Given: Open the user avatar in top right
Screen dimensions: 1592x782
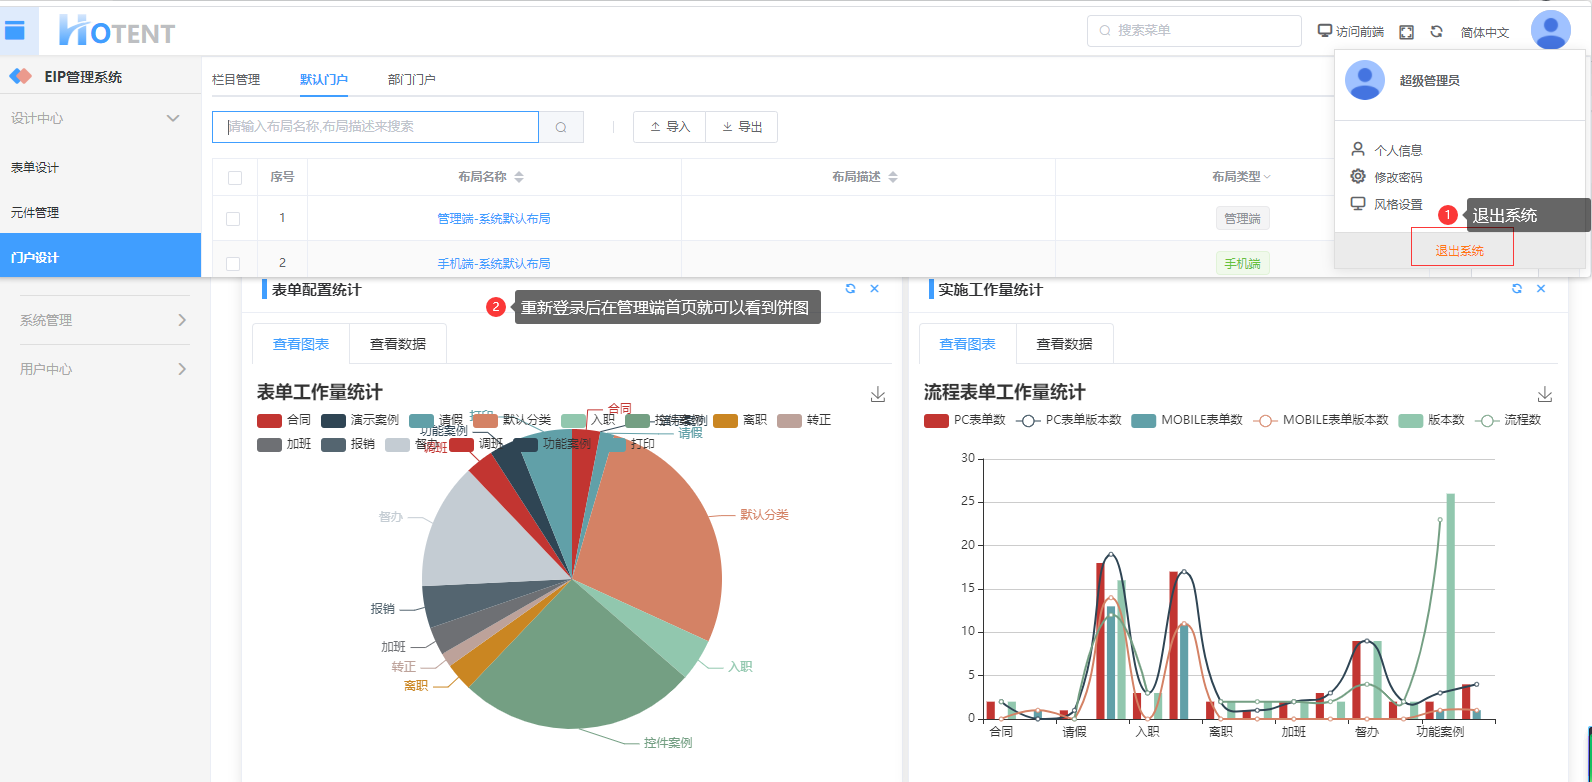Looking at the screenshot, I should tap(1550, 30).
